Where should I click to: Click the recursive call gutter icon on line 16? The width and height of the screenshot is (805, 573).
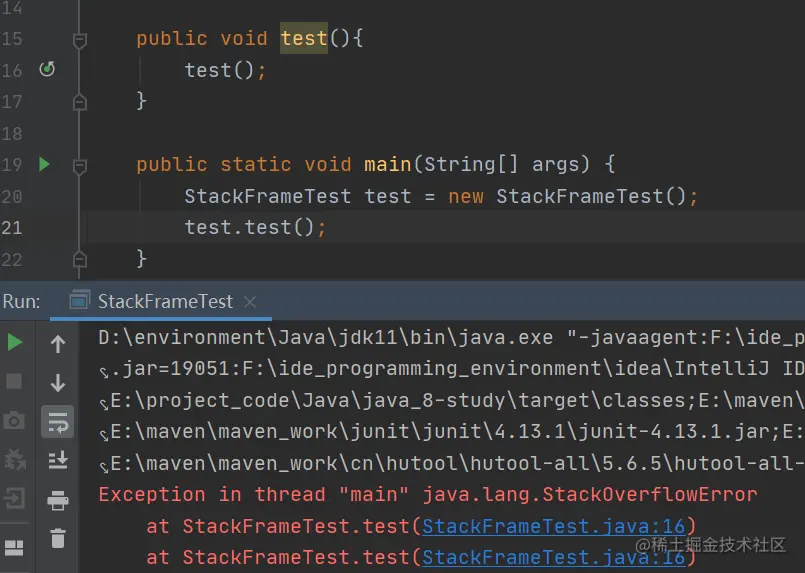point(47,69)
